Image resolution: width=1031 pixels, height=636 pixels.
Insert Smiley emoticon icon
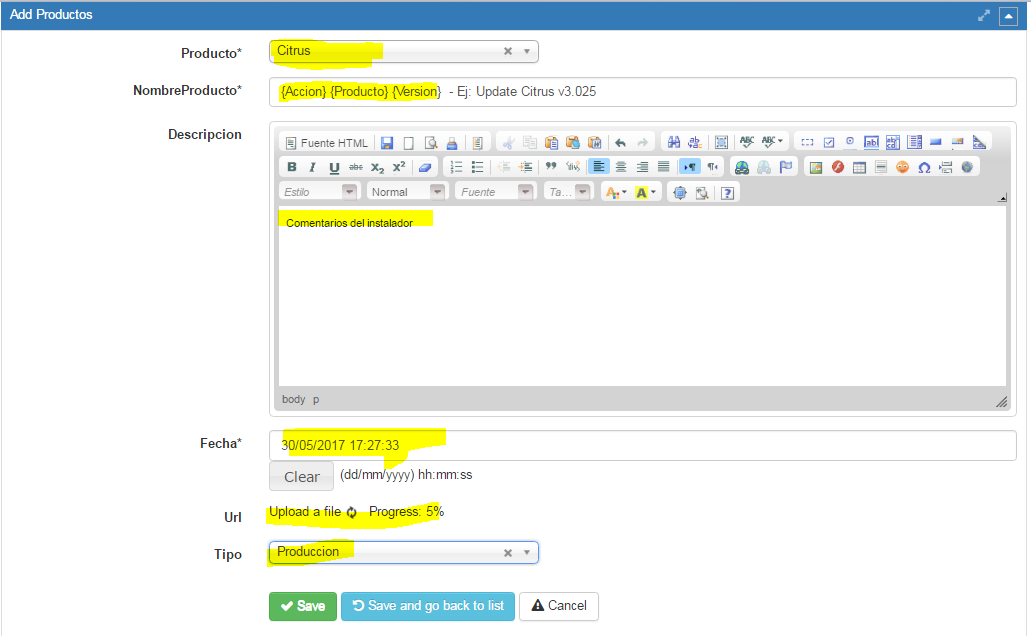click(902, 167)
